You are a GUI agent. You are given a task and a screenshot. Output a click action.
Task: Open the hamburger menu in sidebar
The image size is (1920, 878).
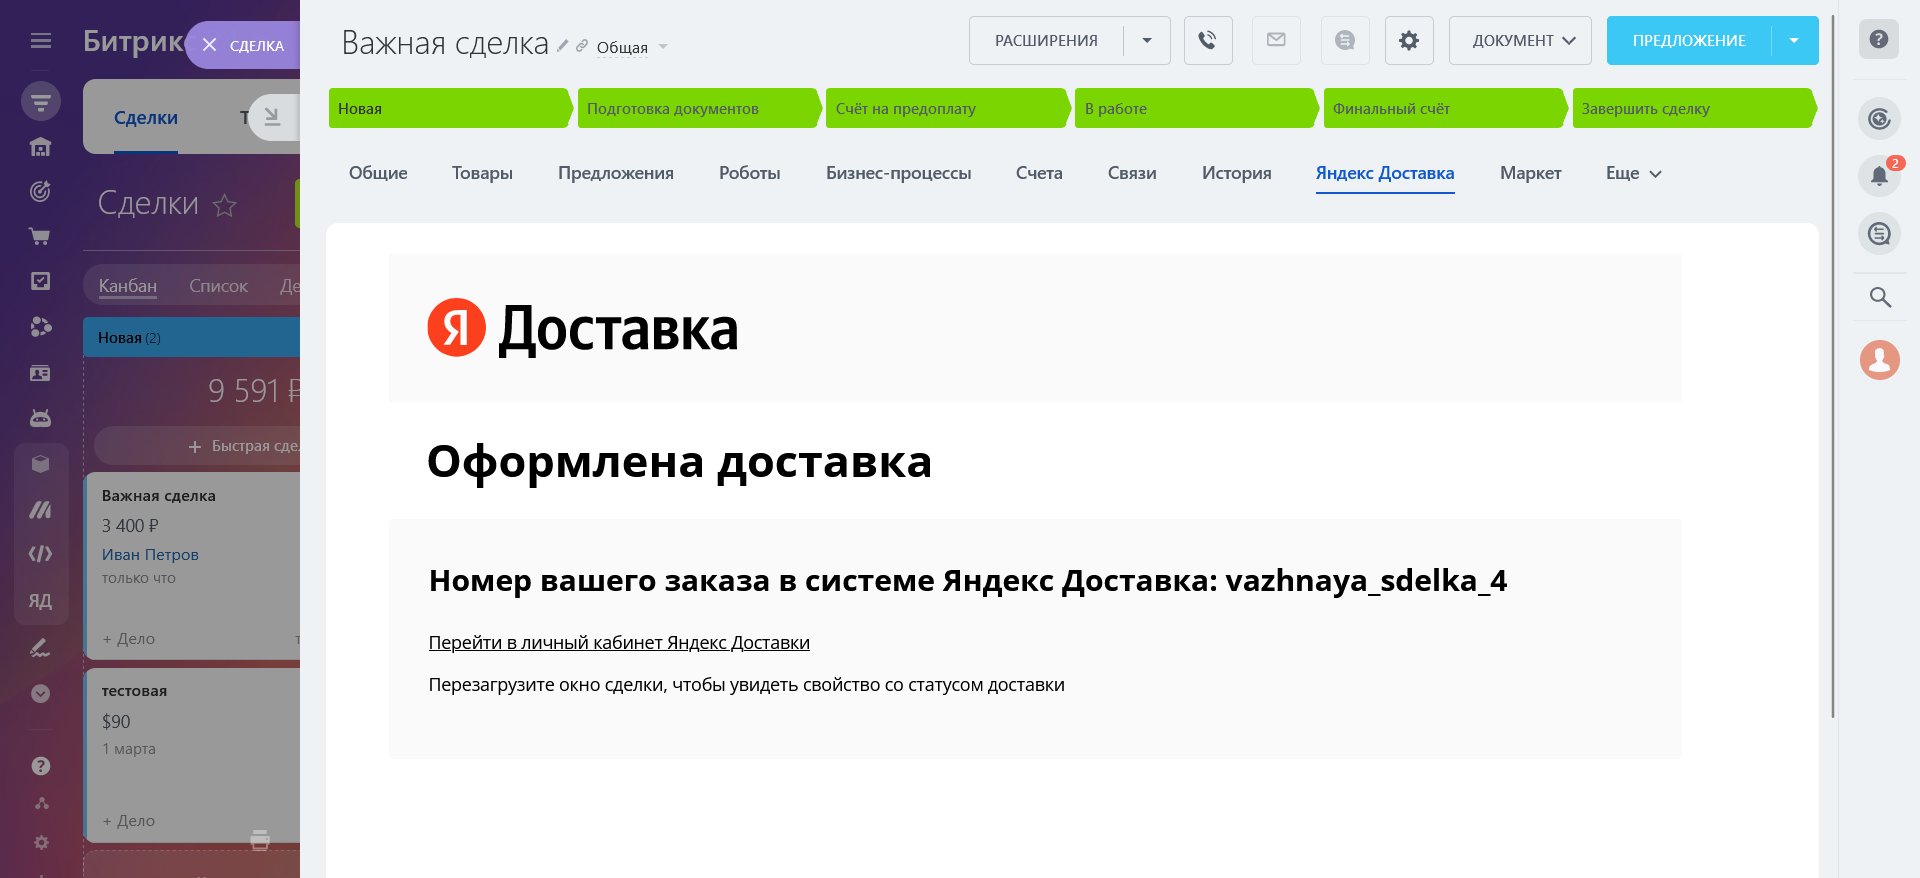[41, 41]
